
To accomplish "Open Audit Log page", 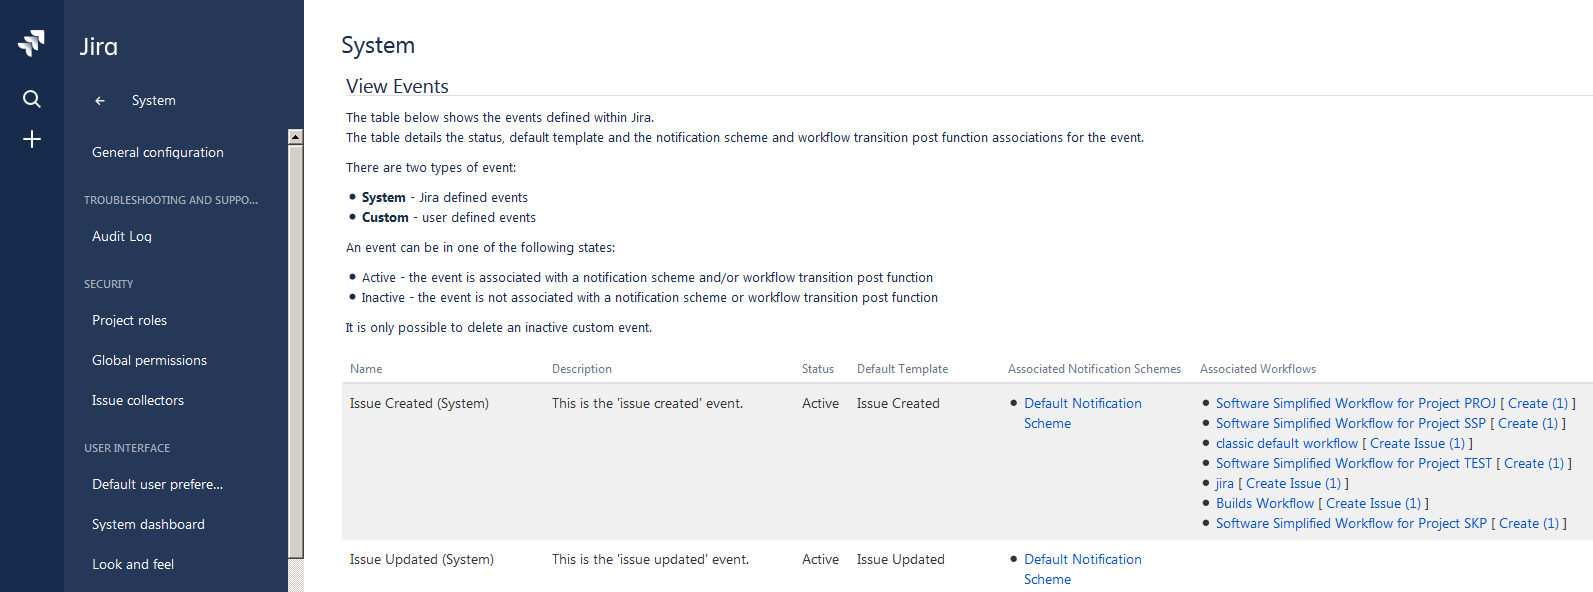I will [x=122, y=236].
